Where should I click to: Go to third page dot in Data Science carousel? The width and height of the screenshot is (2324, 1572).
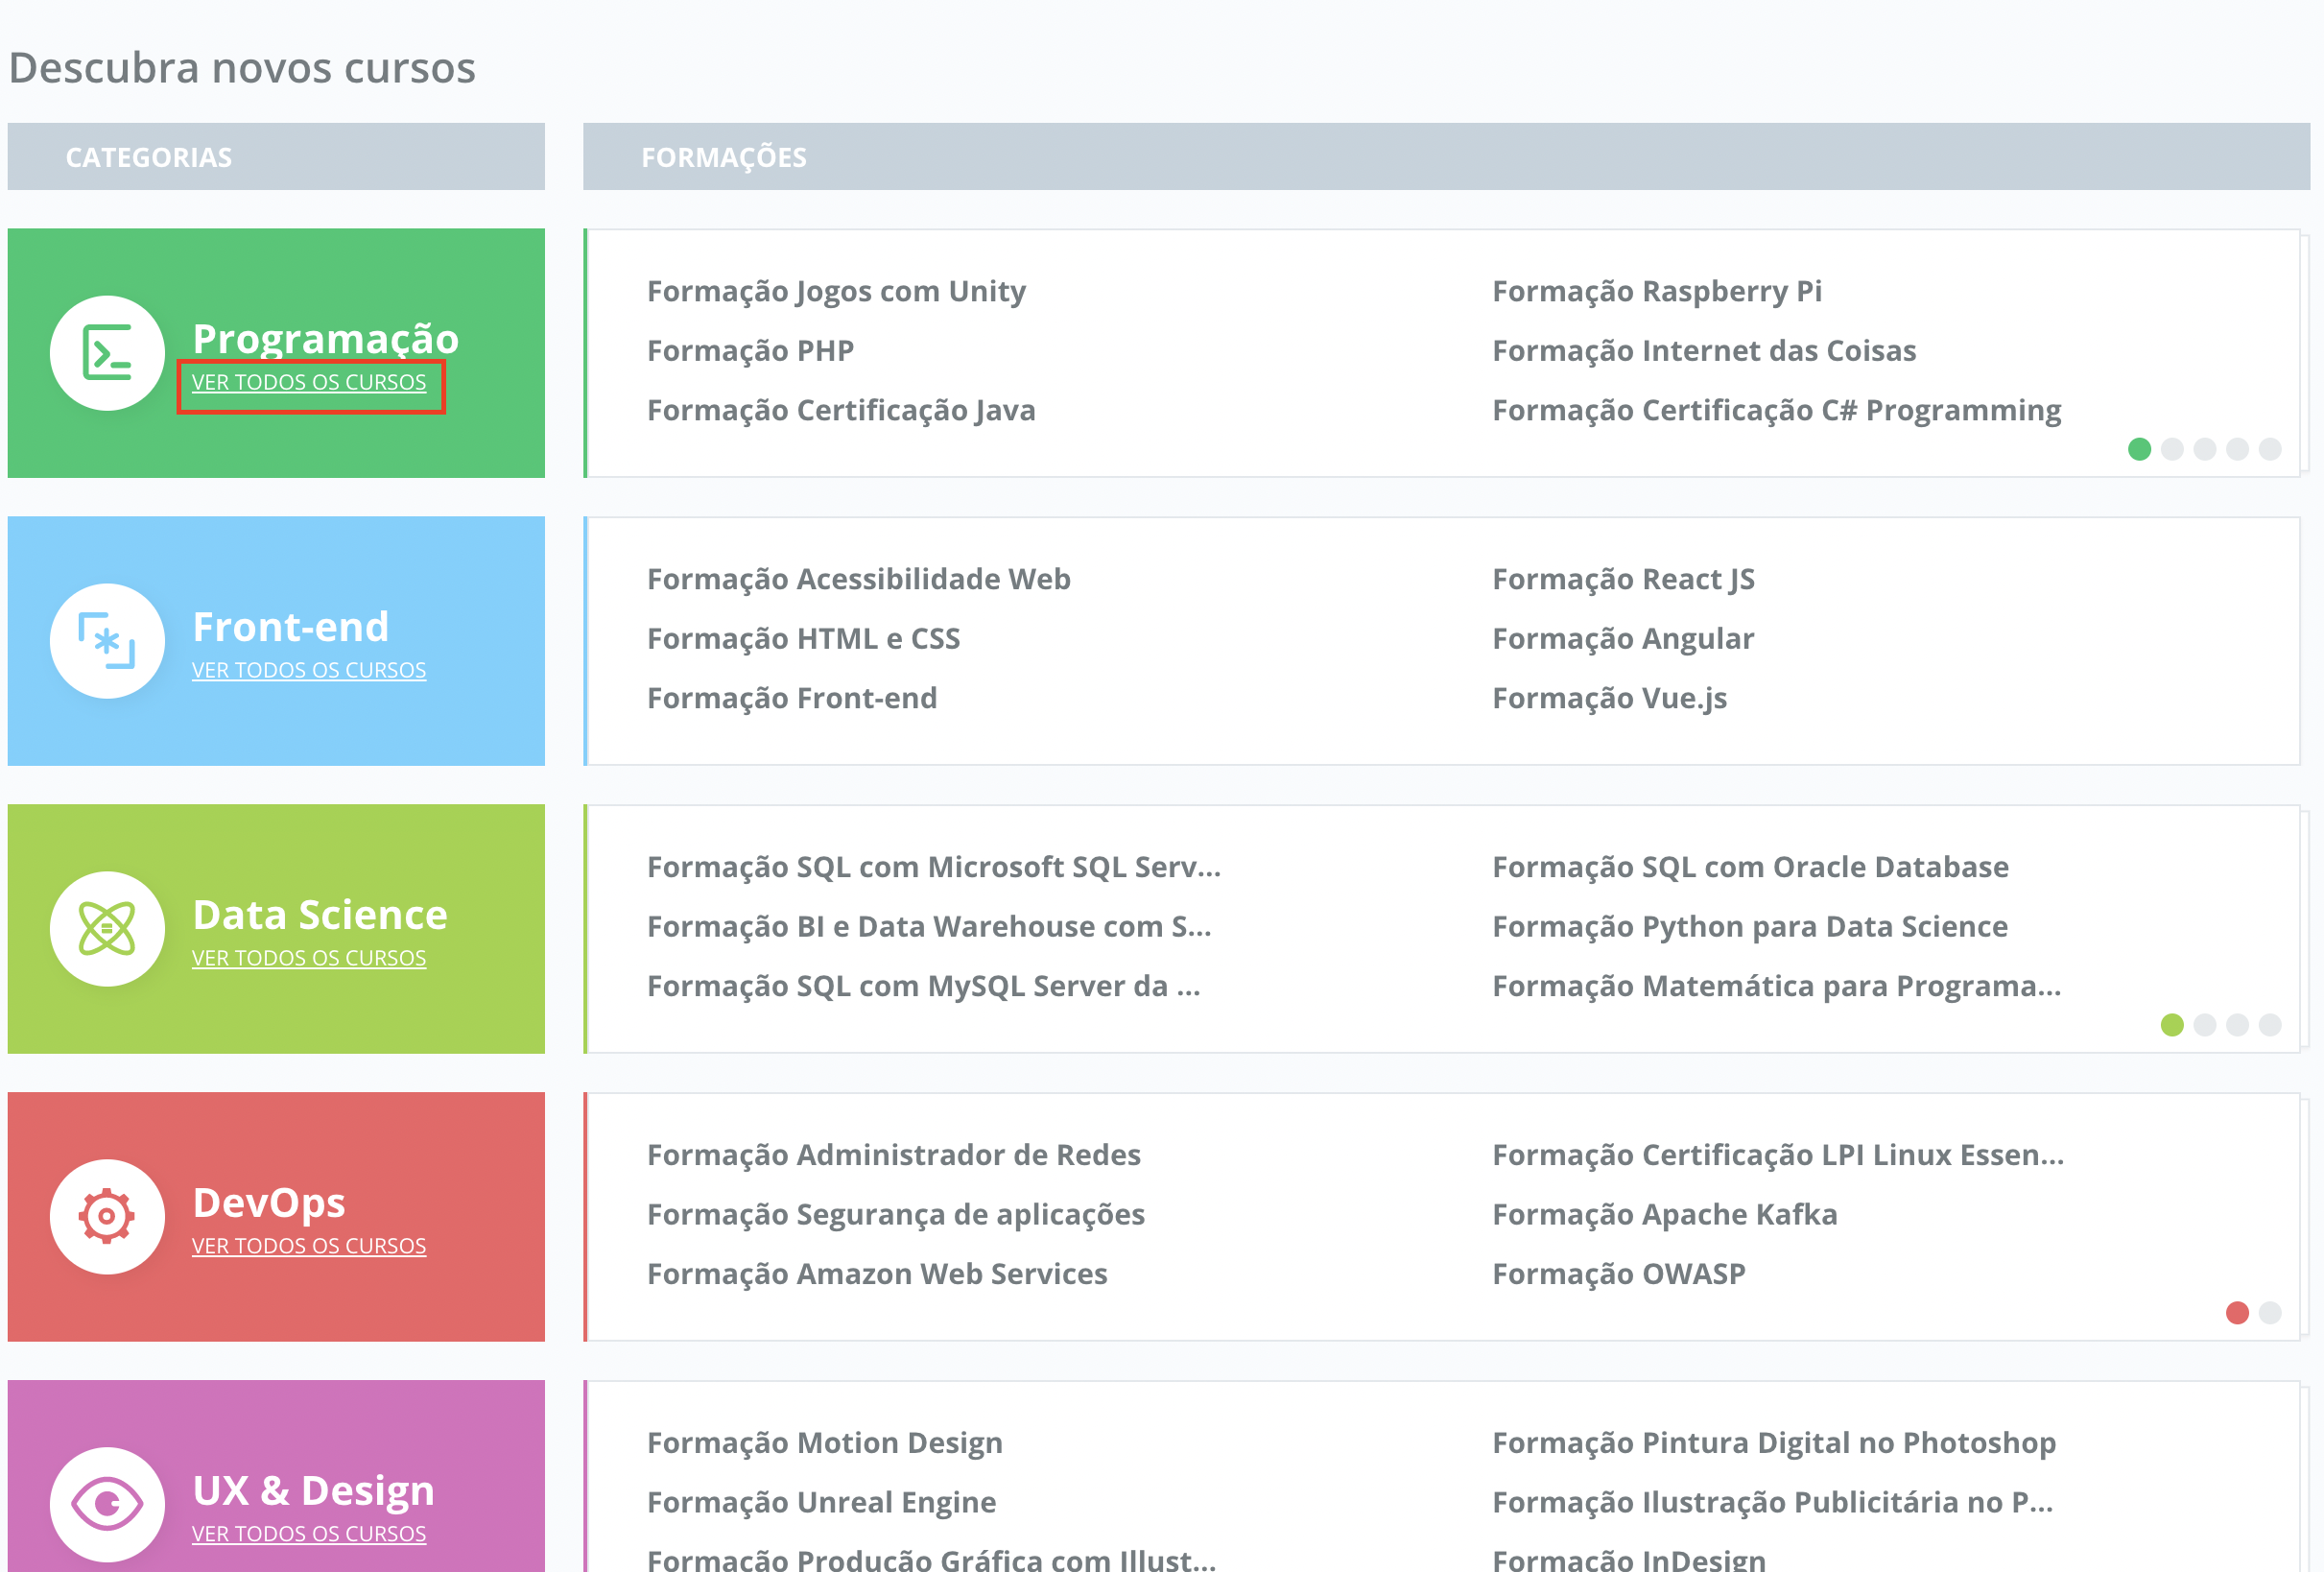click(x=2238, y=1025)
